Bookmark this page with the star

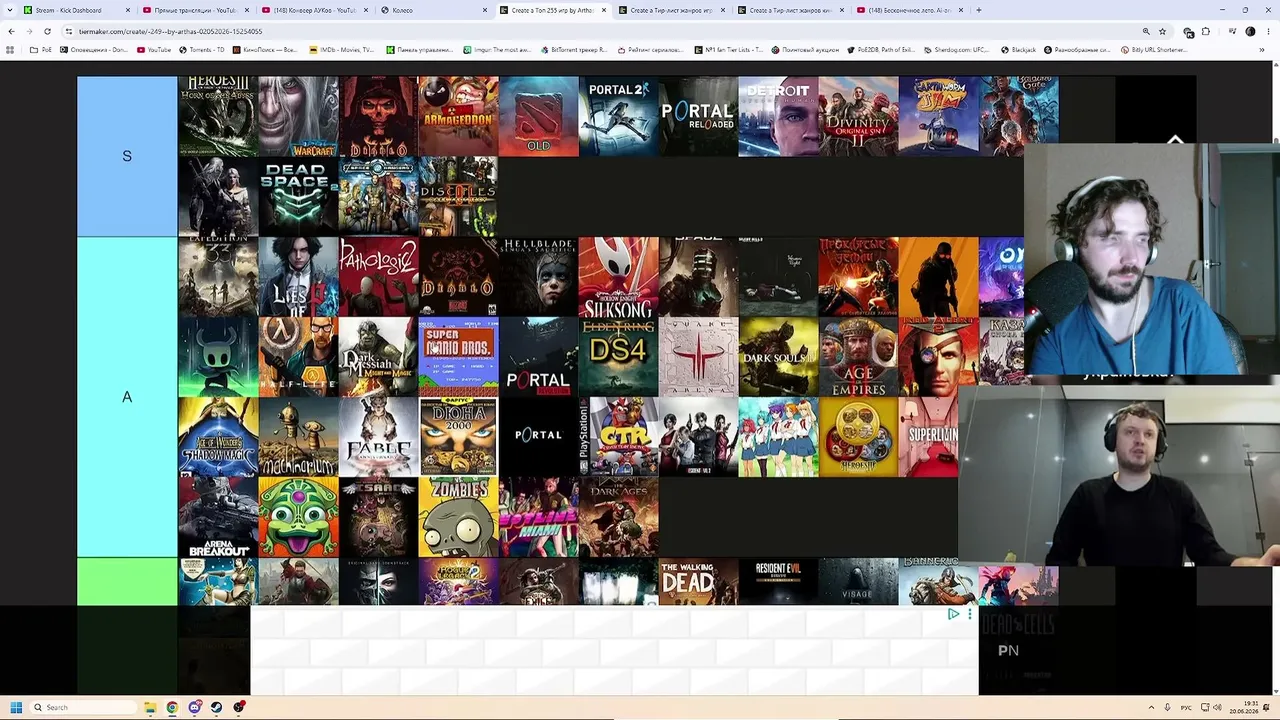pyautogui.click(x=1162, y=31)
